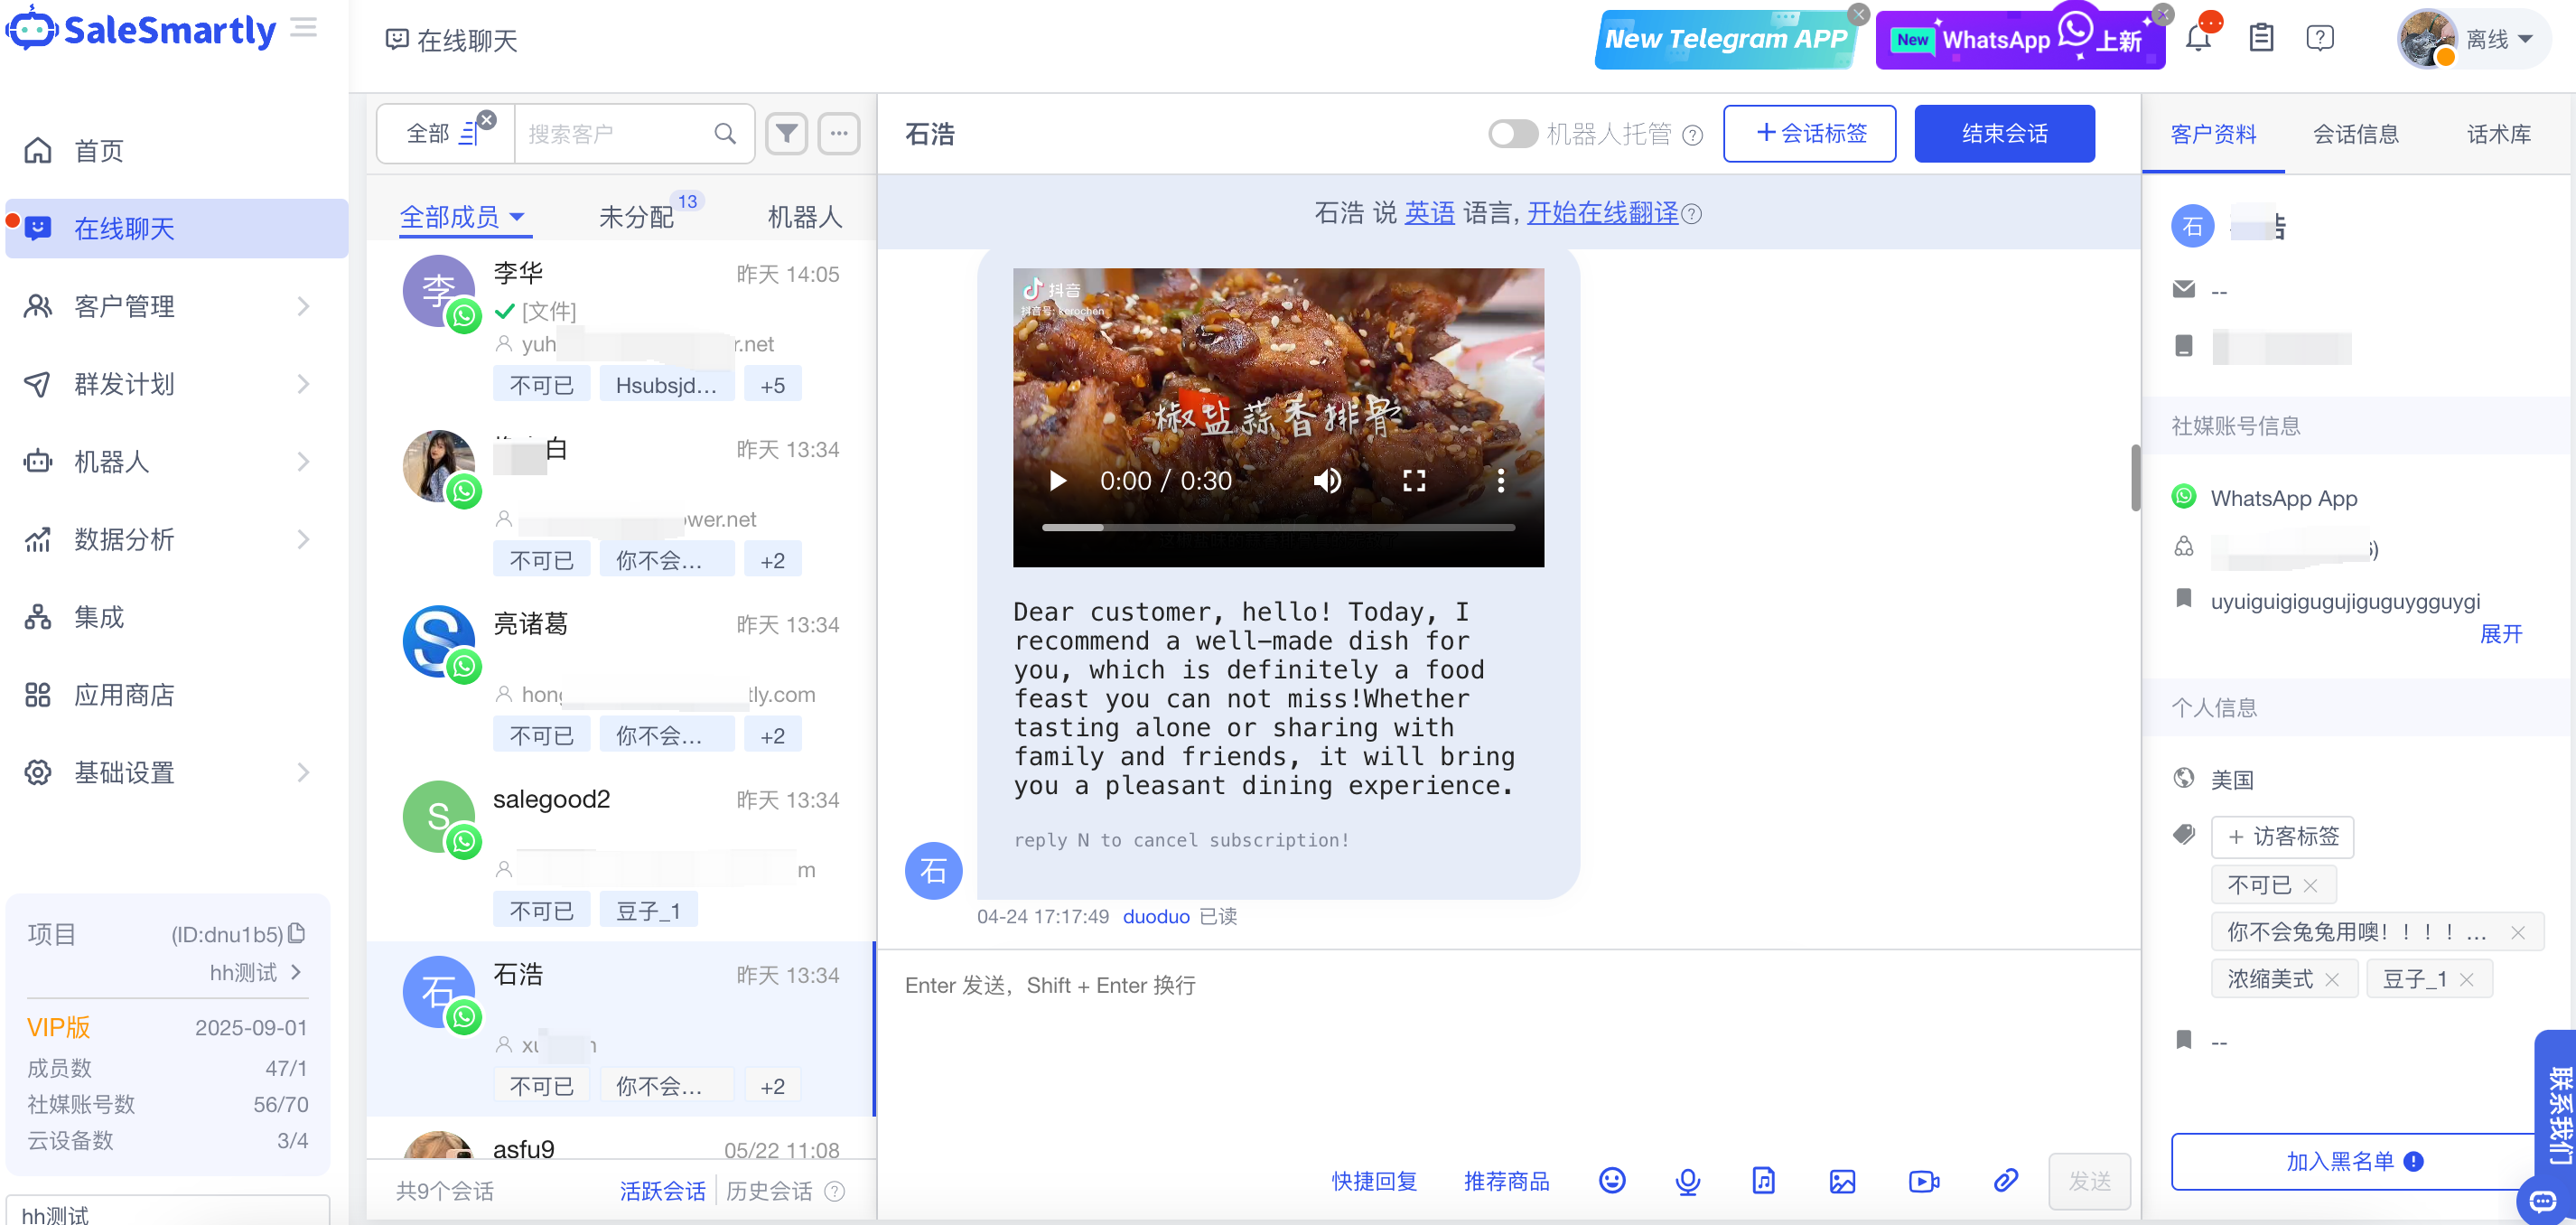Click the 结束会话 button
2576x1225 pixels.
[2003, 133]
